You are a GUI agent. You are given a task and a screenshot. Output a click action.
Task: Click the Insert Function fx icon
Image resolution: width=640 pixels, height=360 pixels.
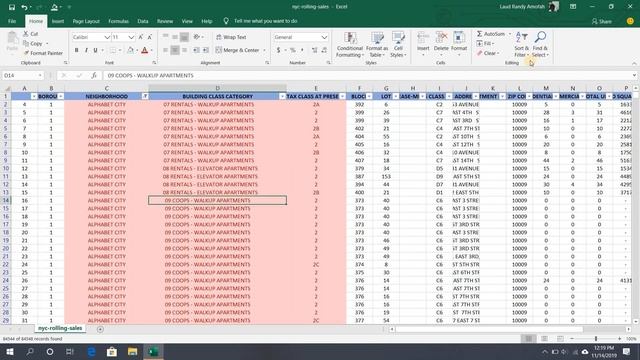(x=94, y=75)
